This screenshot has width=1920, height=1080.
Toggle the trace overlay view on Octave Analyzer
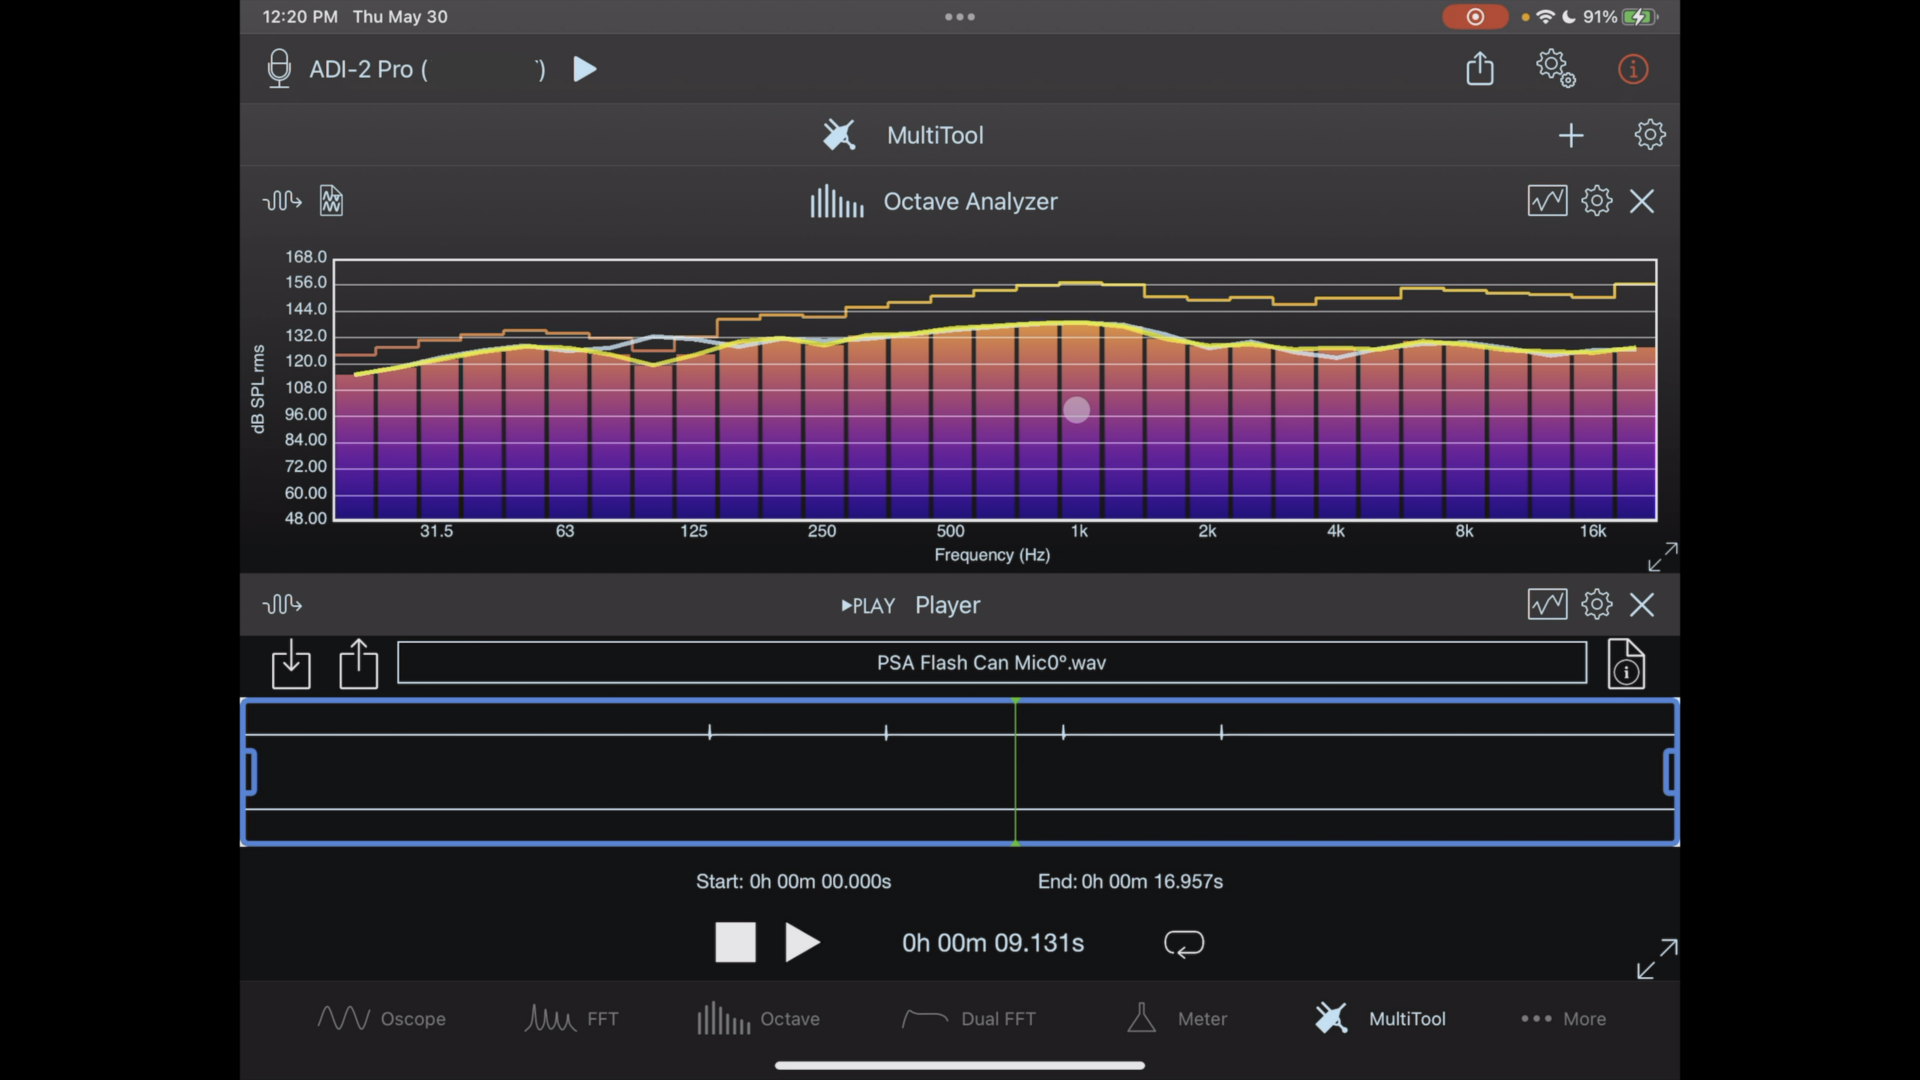coord(1547,200)
